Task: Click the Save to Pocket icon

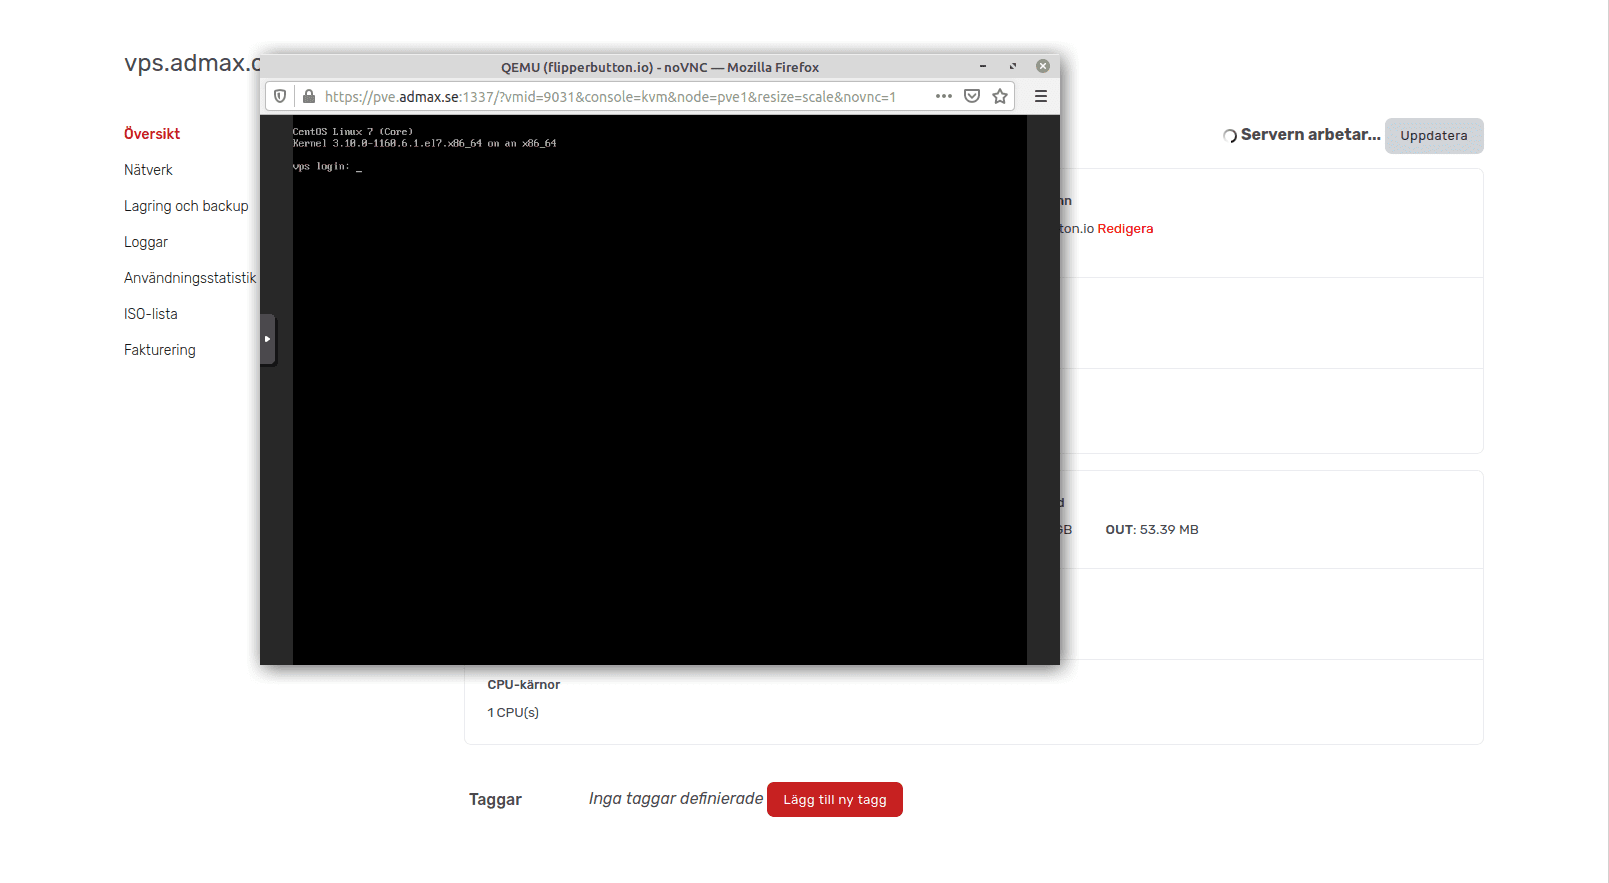Action: point(972,96)
